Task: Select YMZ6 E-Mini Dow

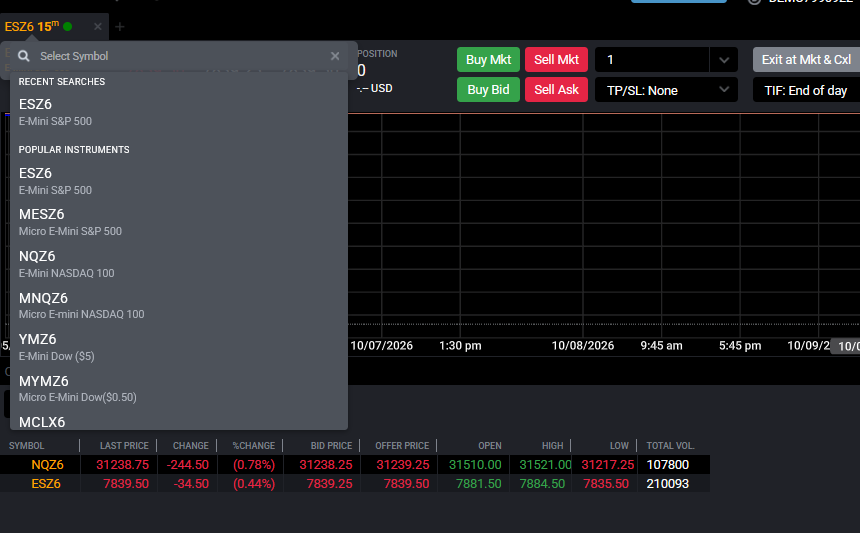Action: 179,347
